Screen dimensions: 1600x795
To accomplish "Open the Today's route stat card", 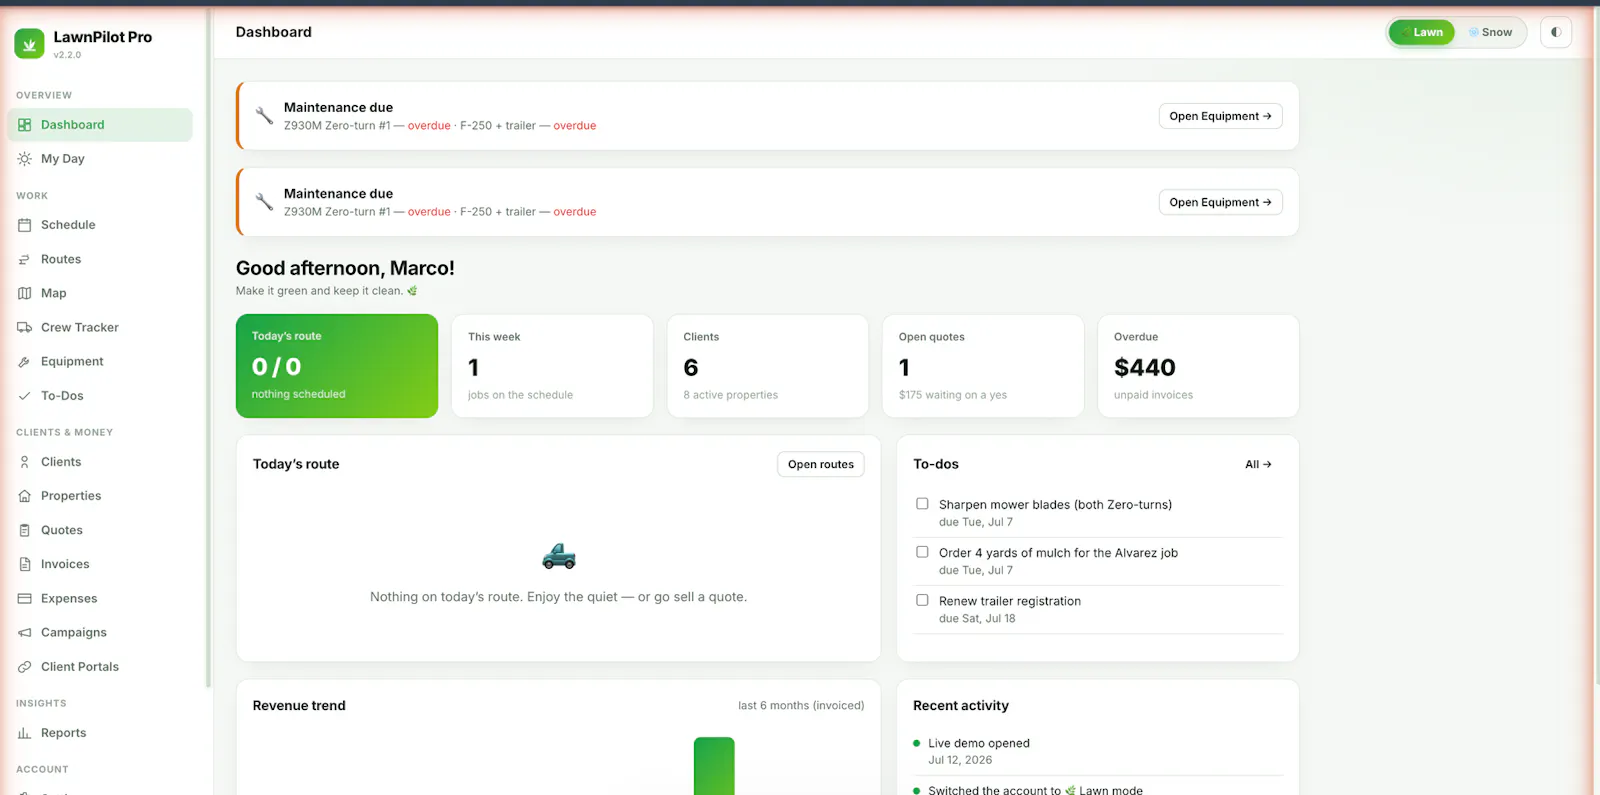I will tap(337, 366).
